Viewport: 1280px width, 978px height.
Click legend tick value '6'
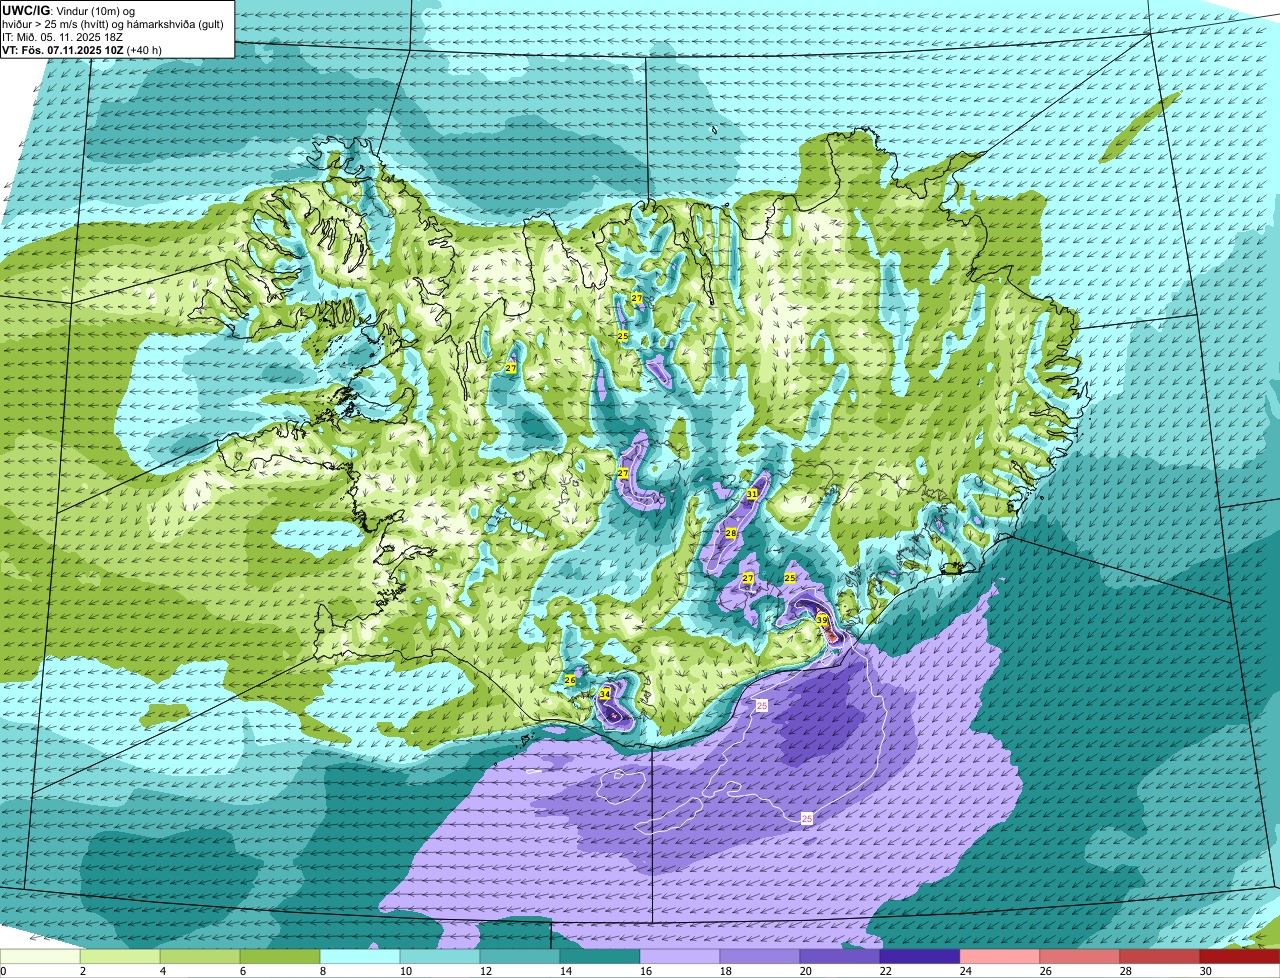click(x=242, y=971)
